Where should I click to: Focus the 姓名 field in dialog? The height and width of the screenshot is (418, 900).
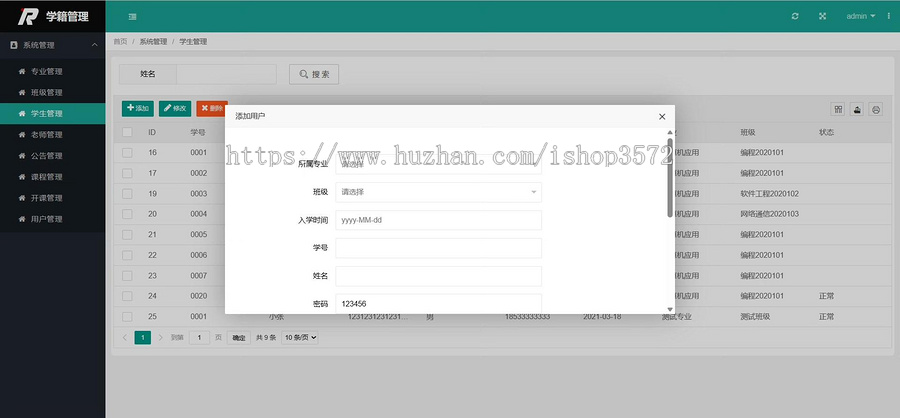tap(439, 276)
